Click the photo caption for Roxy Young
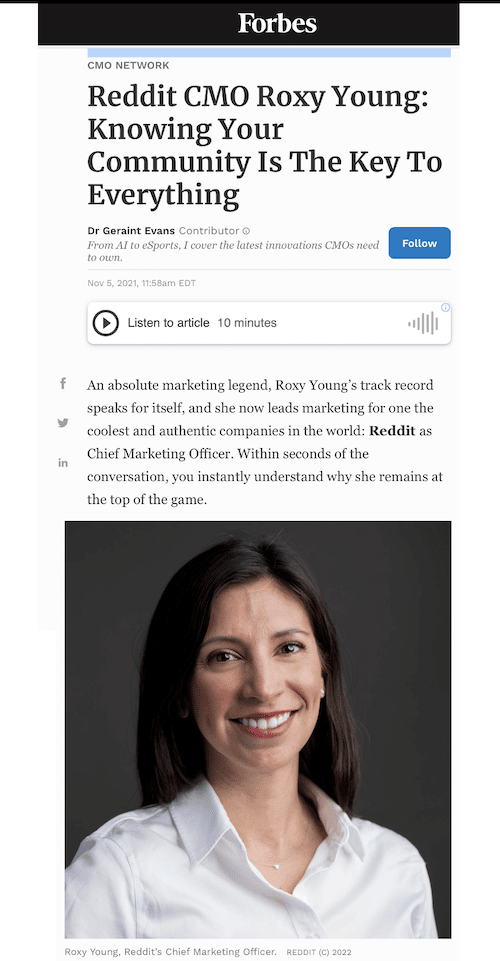This screenshot has width=500, height=961. click(170, 952)
